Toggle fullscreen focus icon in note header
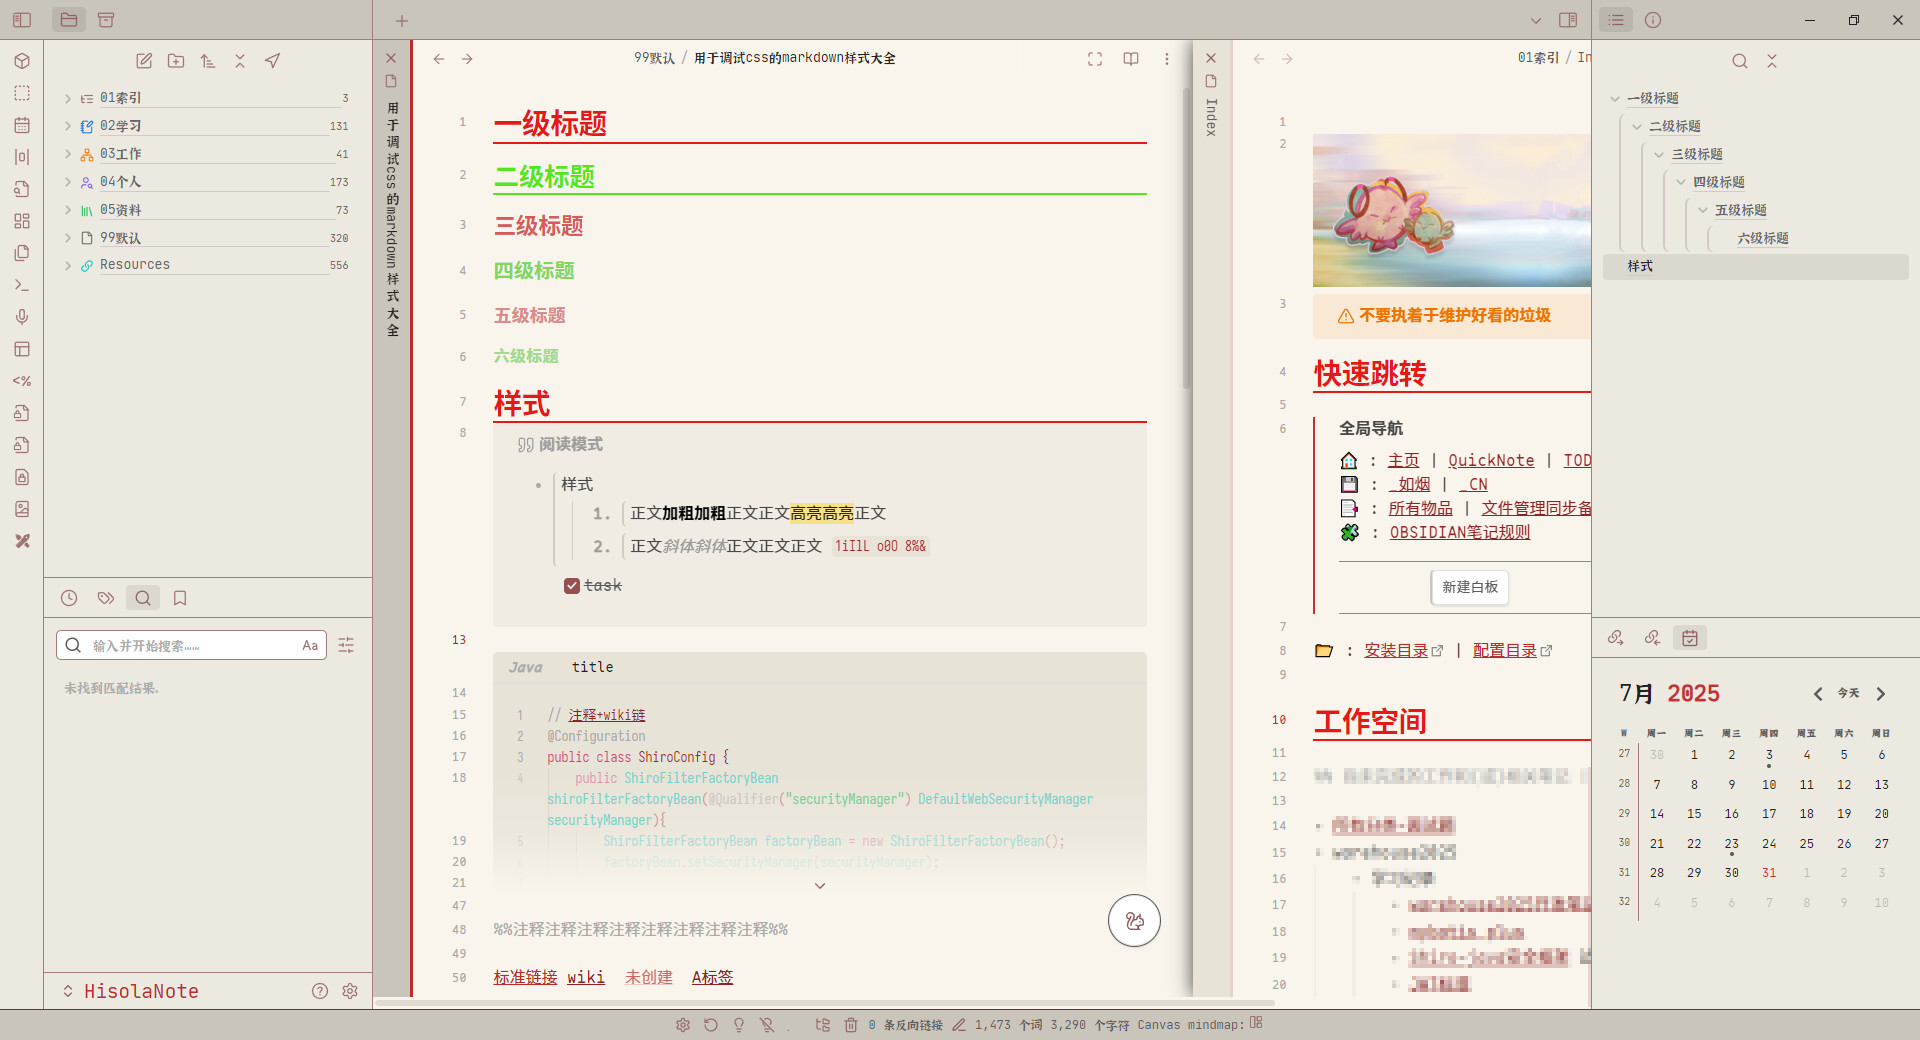The width and height of the screenshot is (1920, 1040). coord(1095,59)
